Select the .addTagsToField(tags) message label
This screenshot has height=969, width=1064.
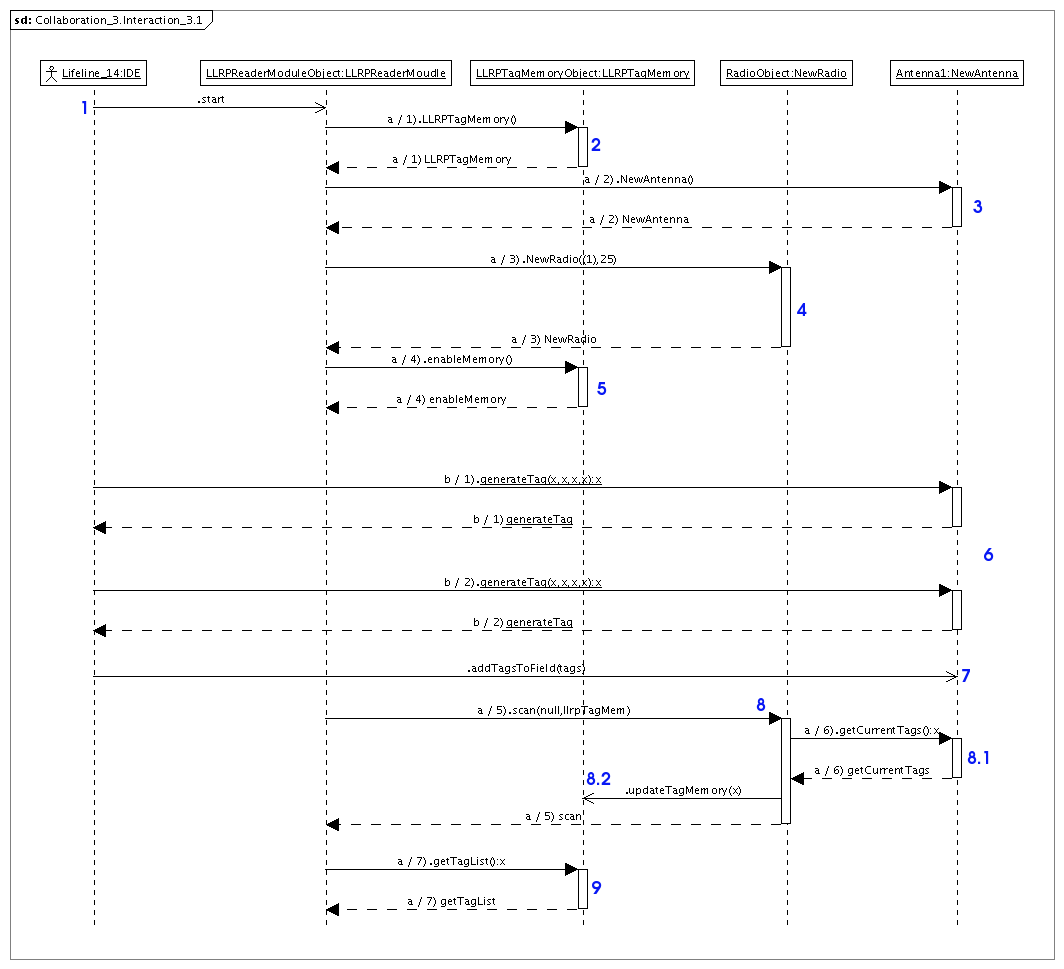click(526, 668)
